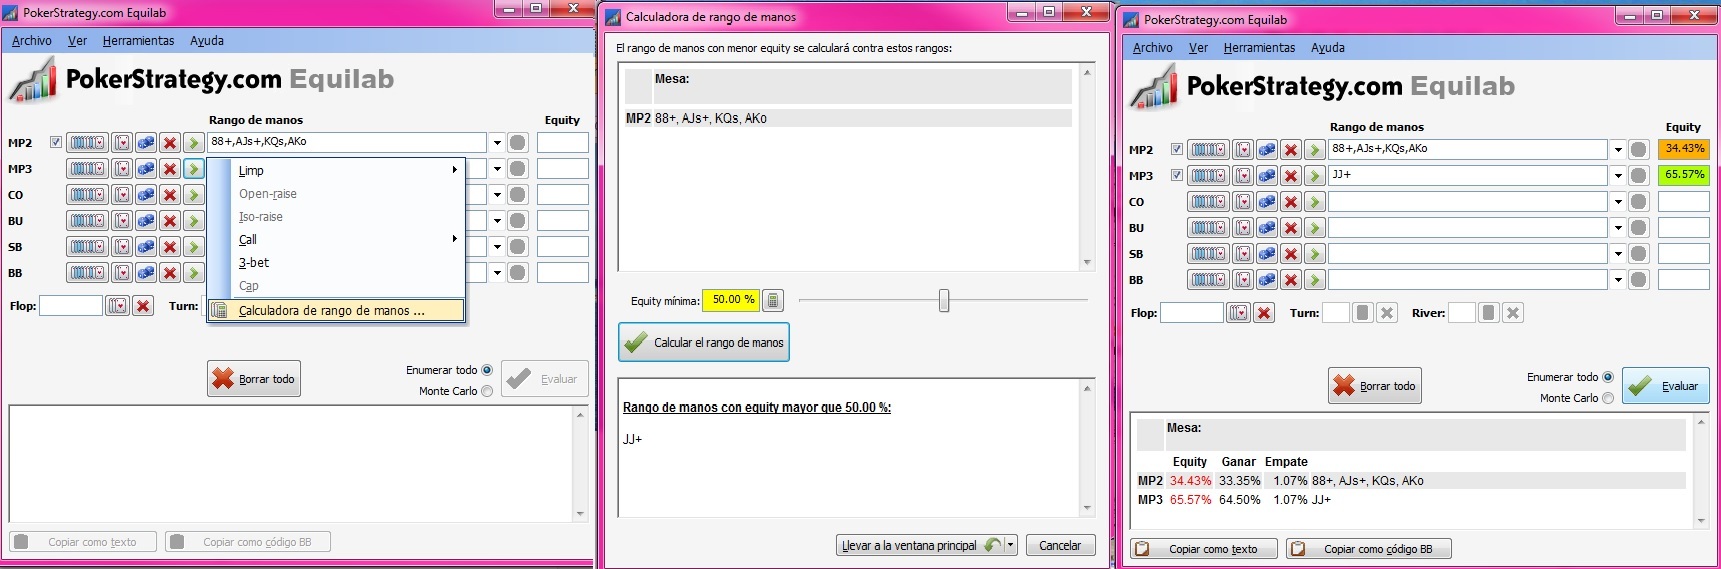The width and height of the screenshot is (1721, 569).
Task: Click the highlighted green arrow for MP3, left window
Action: [194, 169]
